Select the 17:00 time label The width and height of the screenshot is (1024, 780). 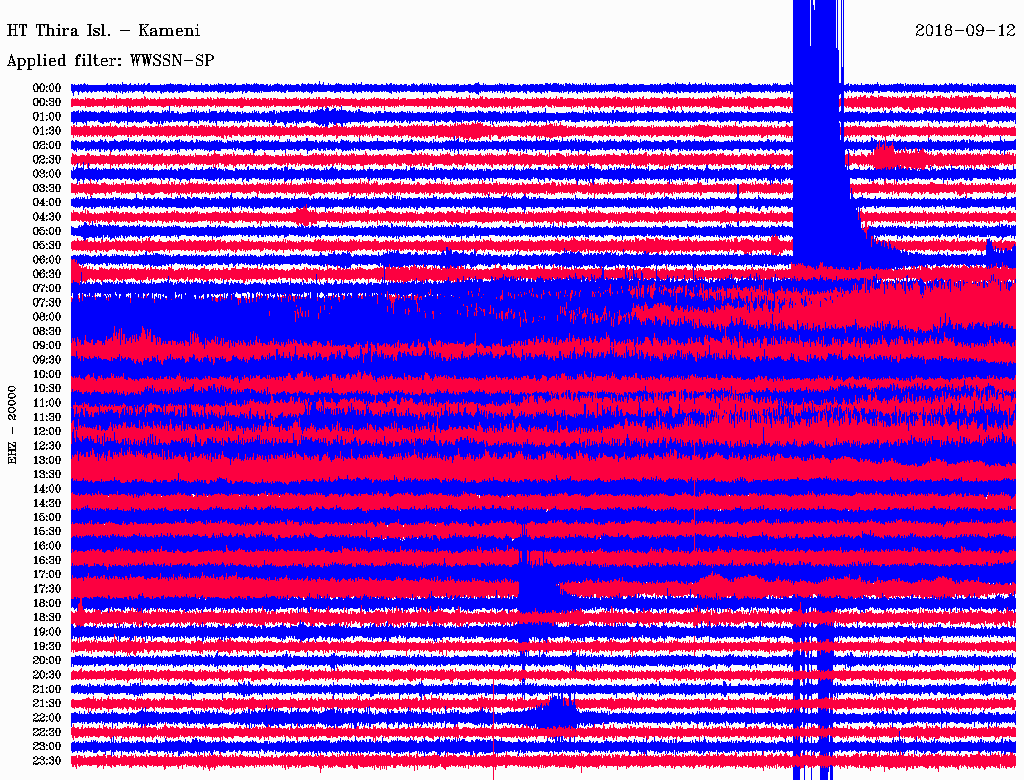tap(47, 575)
